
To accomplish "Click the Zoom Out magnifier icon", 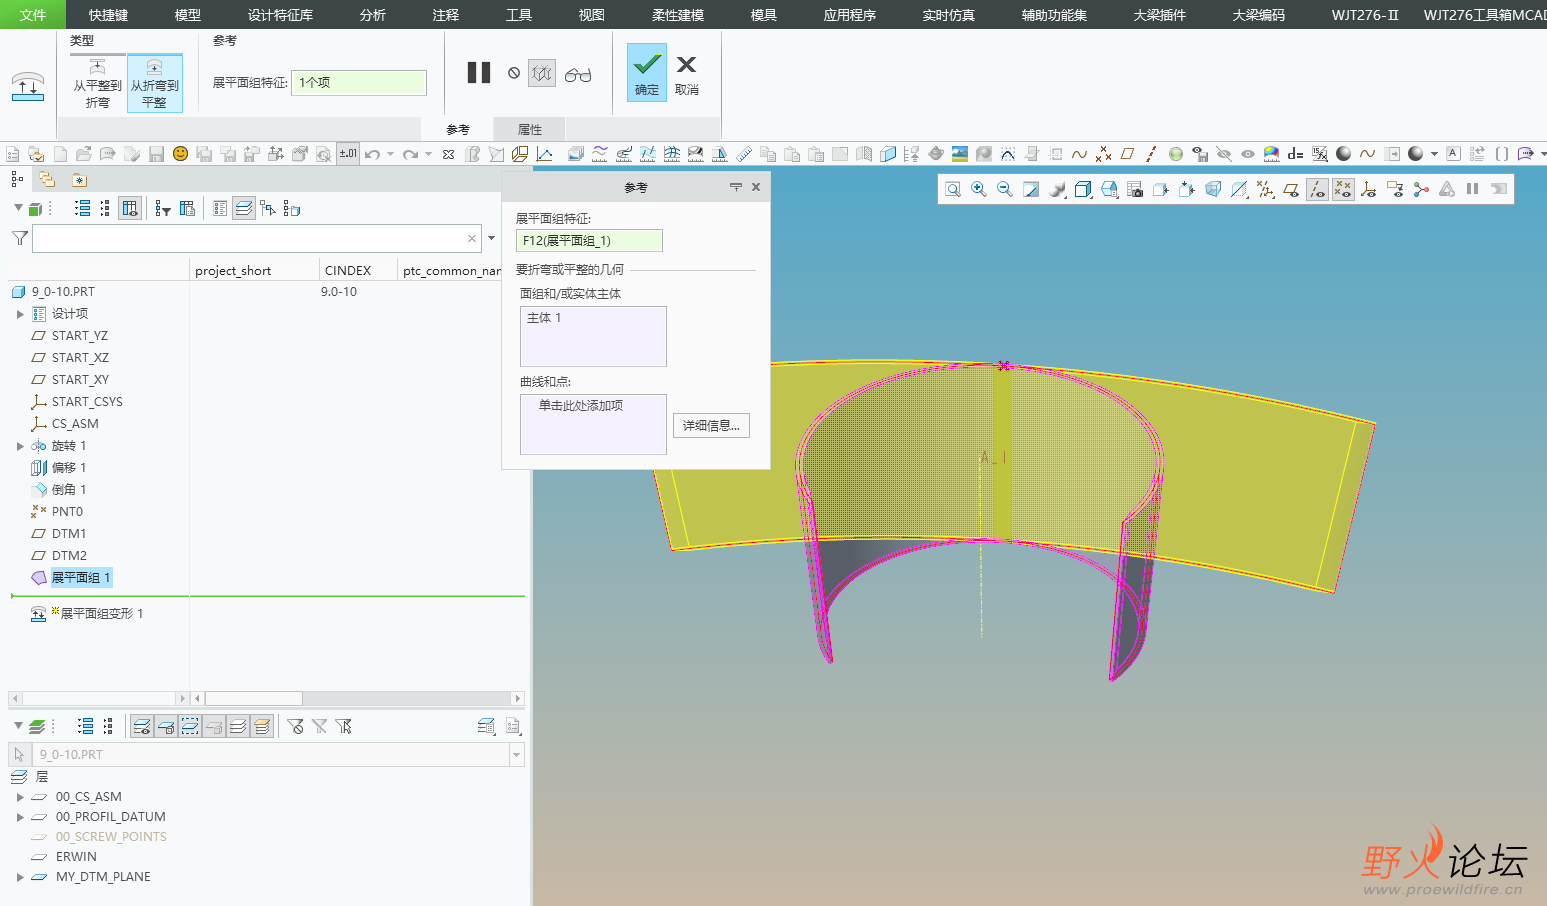I will pyautogui.click(x=1005, y=189).
